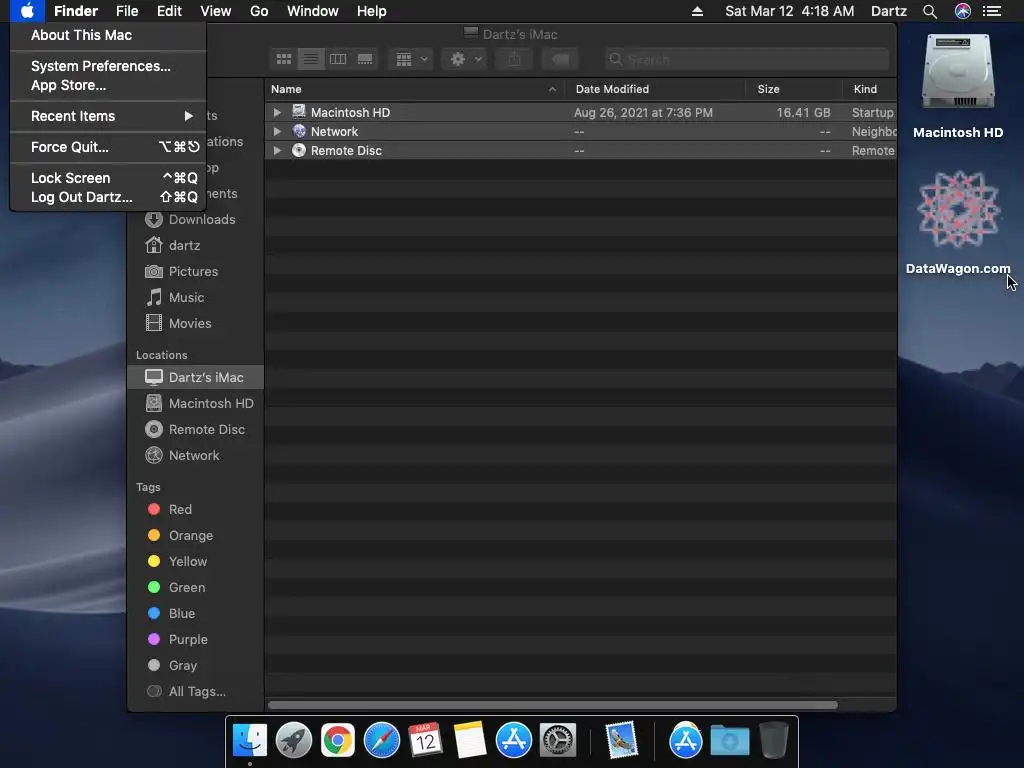Open Calendar from the Dock
The height and width of the screenshot is (768, 1024).
pyautogui.click(x=425, y=741)
